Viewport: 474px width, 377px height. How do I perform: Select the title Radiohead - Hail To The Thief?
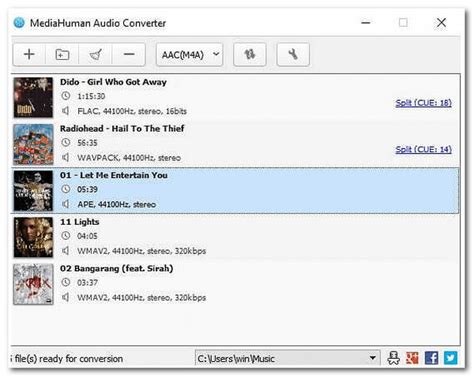point(122,129)
